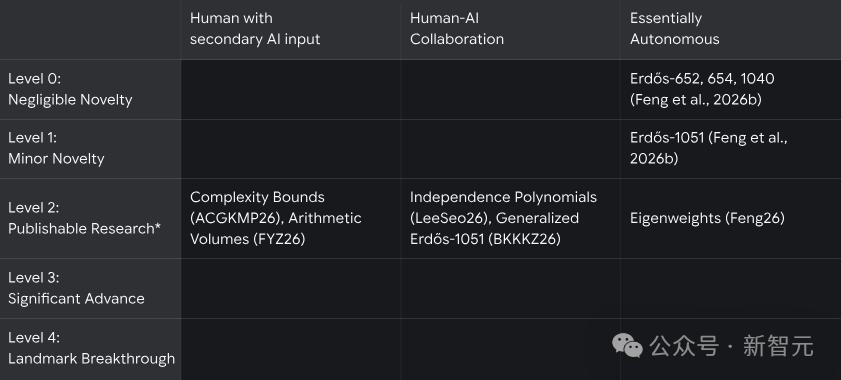Image resolution: width=841 pixels, height=380 pixels.
Task: Open the 'Feng et al., 2026b' citation in Level 0
Action: click(696, 100)
